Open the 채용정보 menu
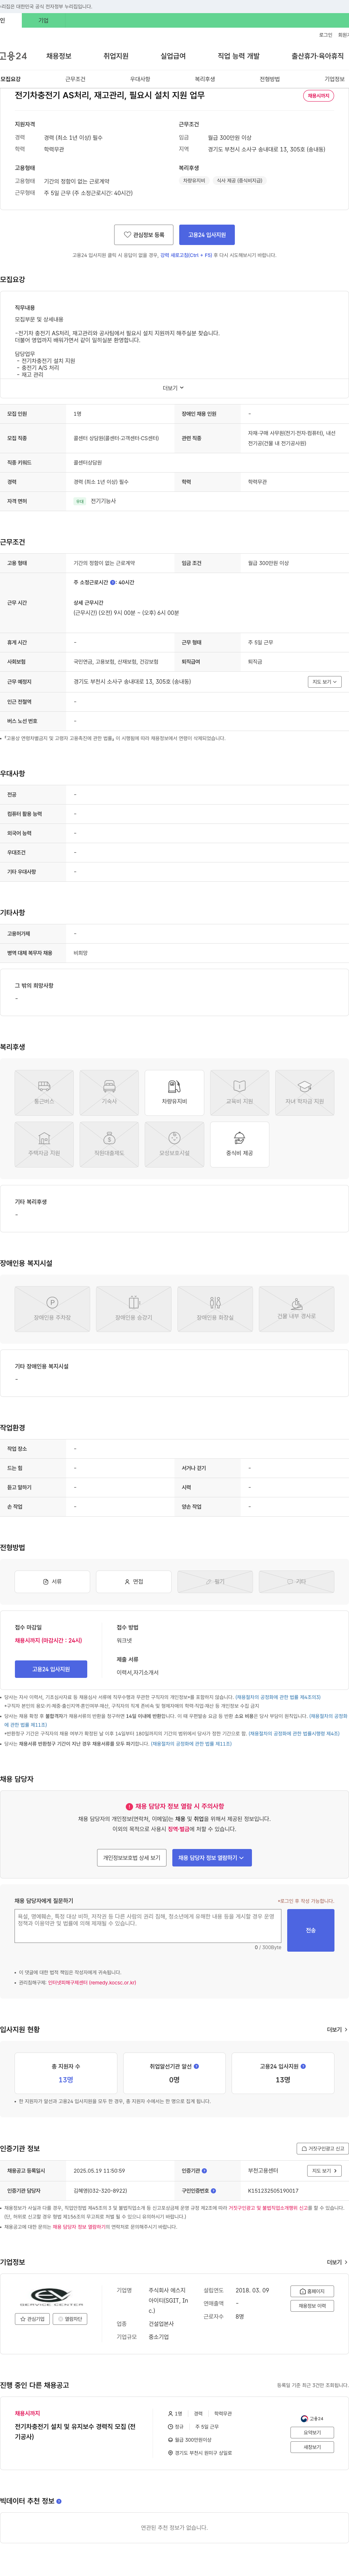Viewport: 349px width, 2576px height. (x=59, y=56)
